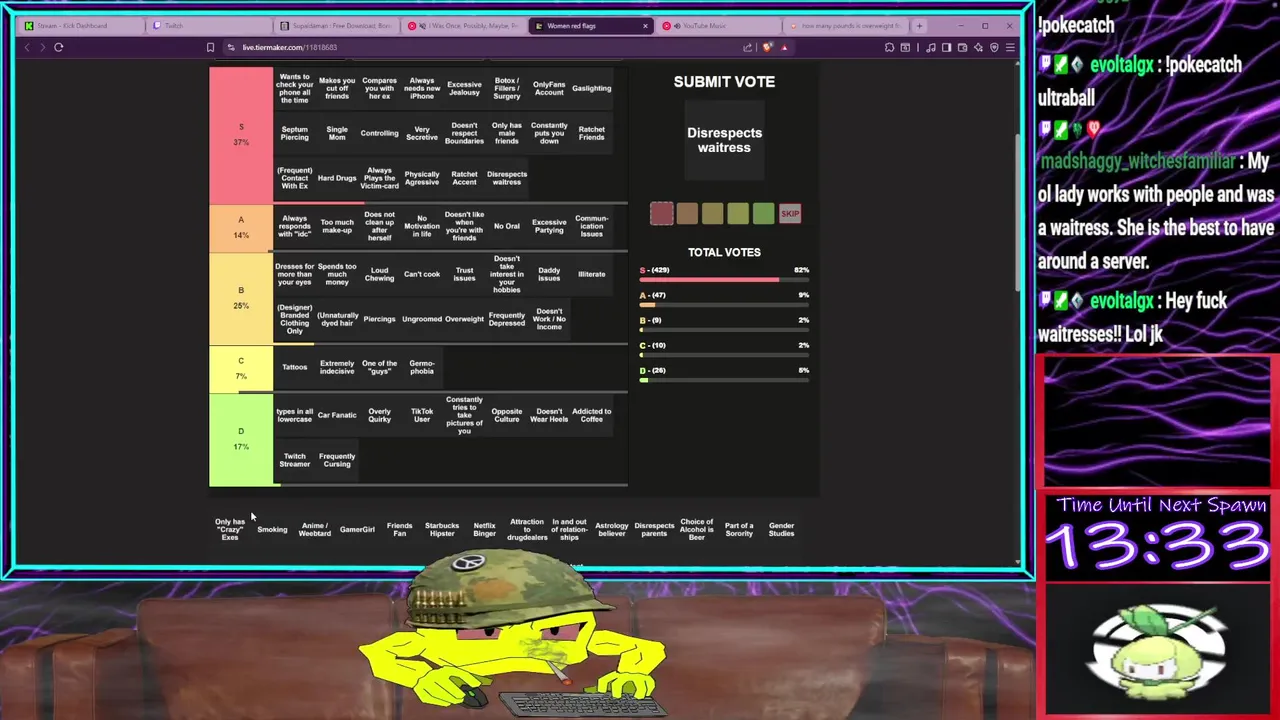Select the 'Illiterate' tier item
Screen dimensions: 1280x720
pyautogui.click(x=592, y=274)
